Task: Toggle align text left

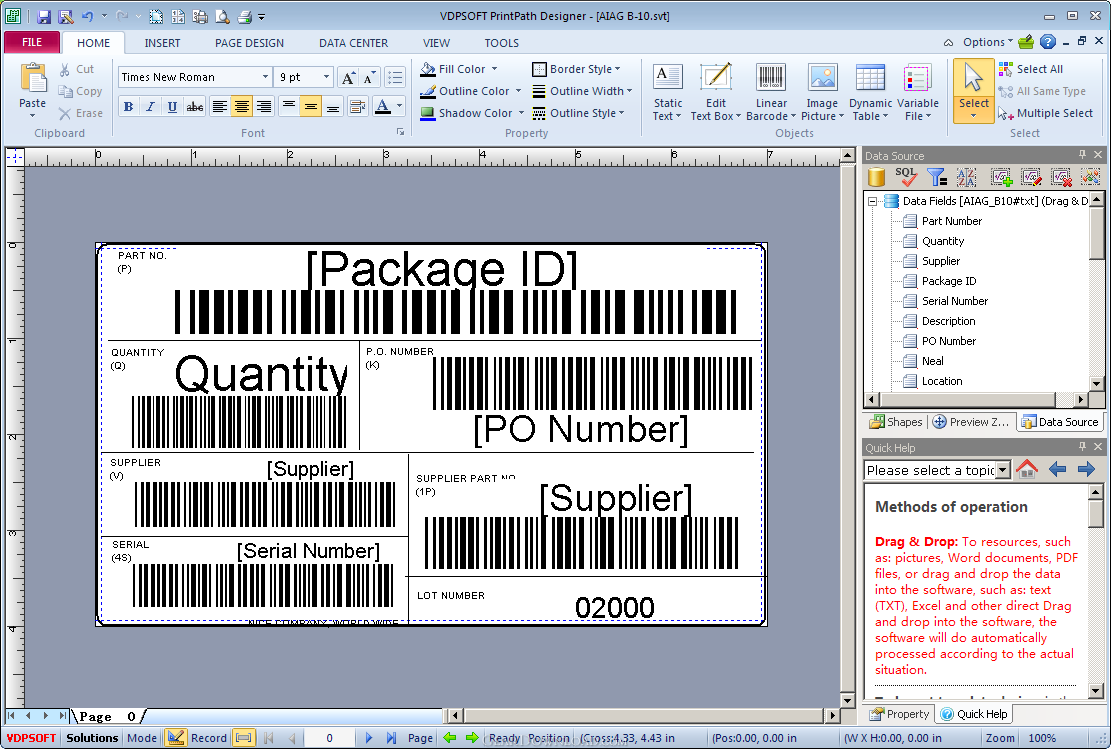Action: [220, 107]
